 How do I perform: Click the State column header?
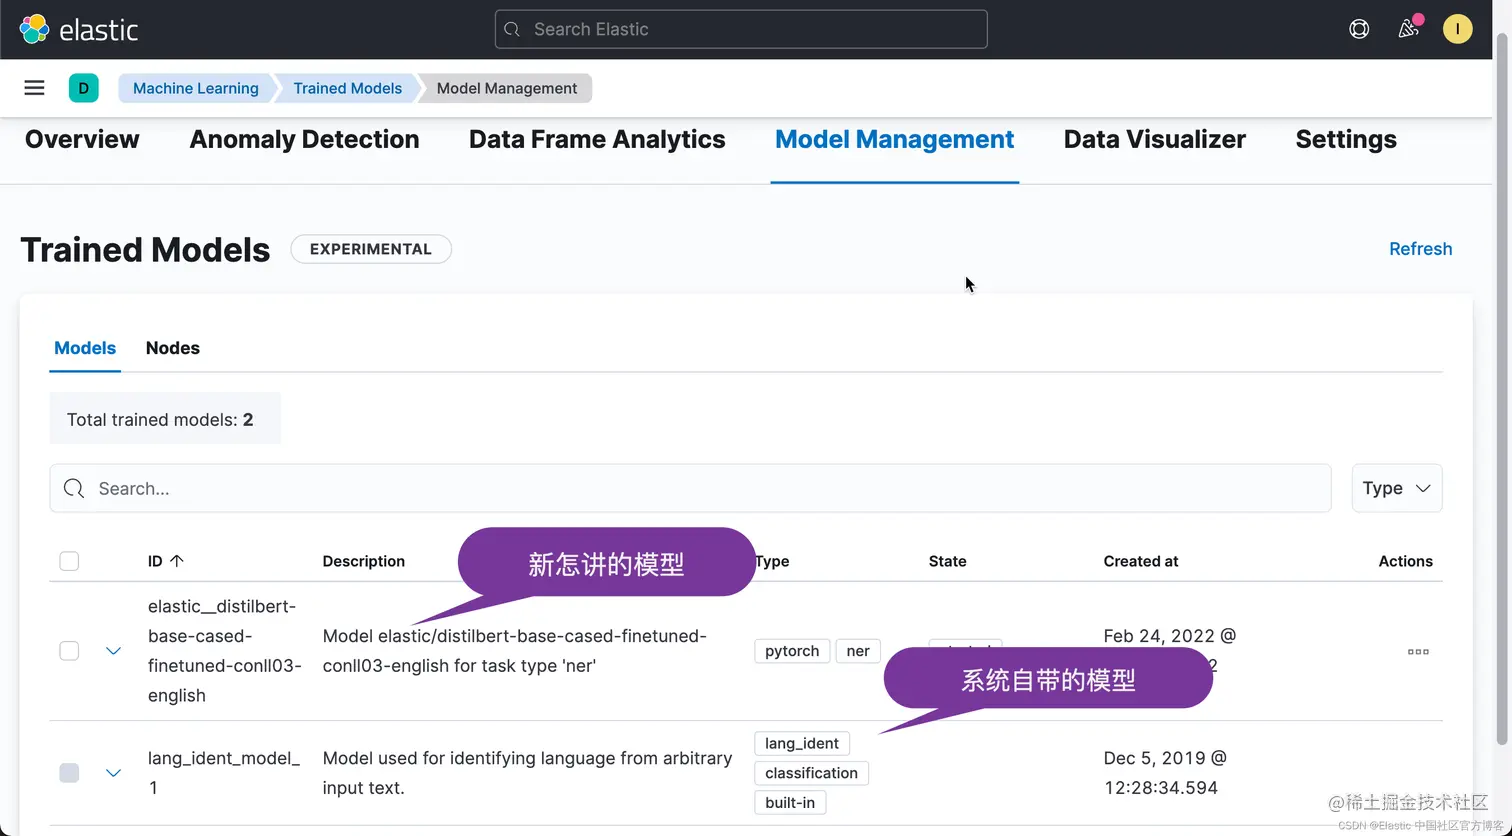947,561
